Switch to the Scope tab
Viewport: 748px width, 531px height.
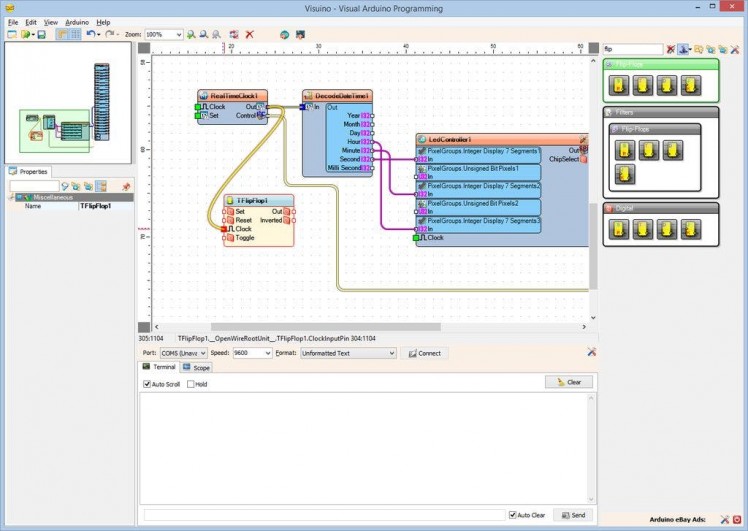click(x=197, y=368)
